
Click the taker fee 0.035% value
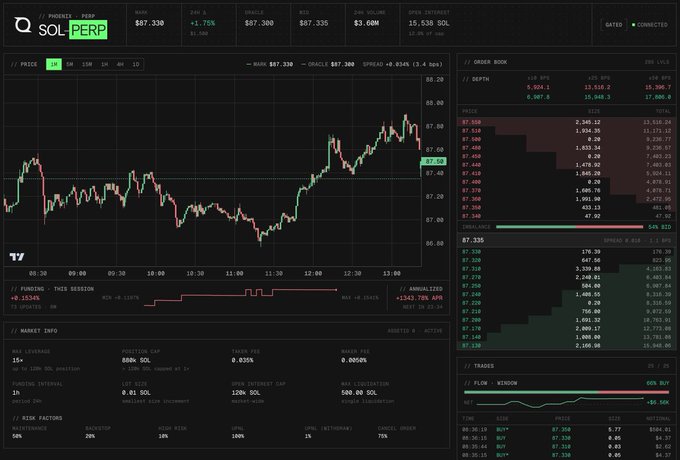(242, 360)
